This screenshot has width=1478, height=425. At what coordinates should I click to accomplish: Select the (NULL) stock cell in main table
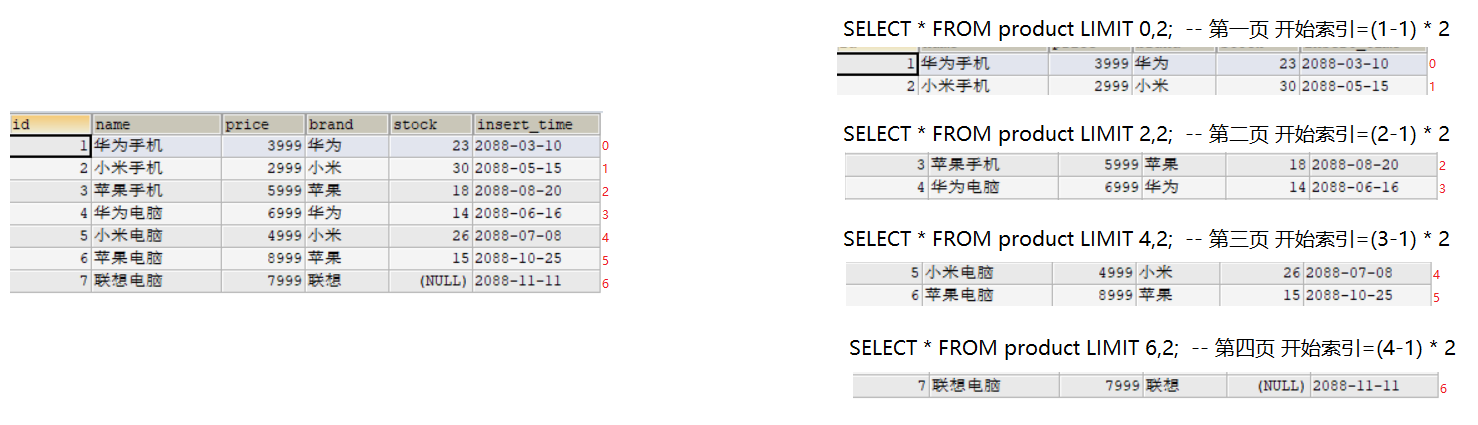[x=431, y=281]
